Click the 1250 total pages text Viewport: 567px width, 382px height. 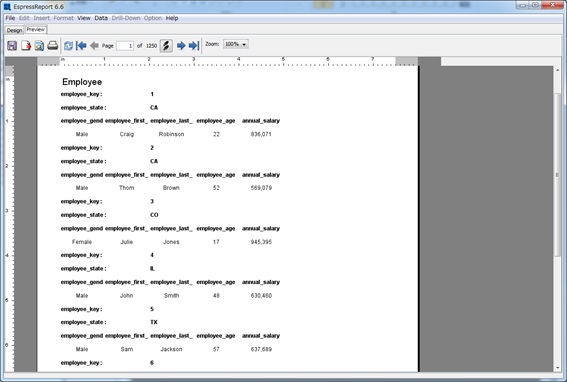pyautogui.click(x=152, y=46)
